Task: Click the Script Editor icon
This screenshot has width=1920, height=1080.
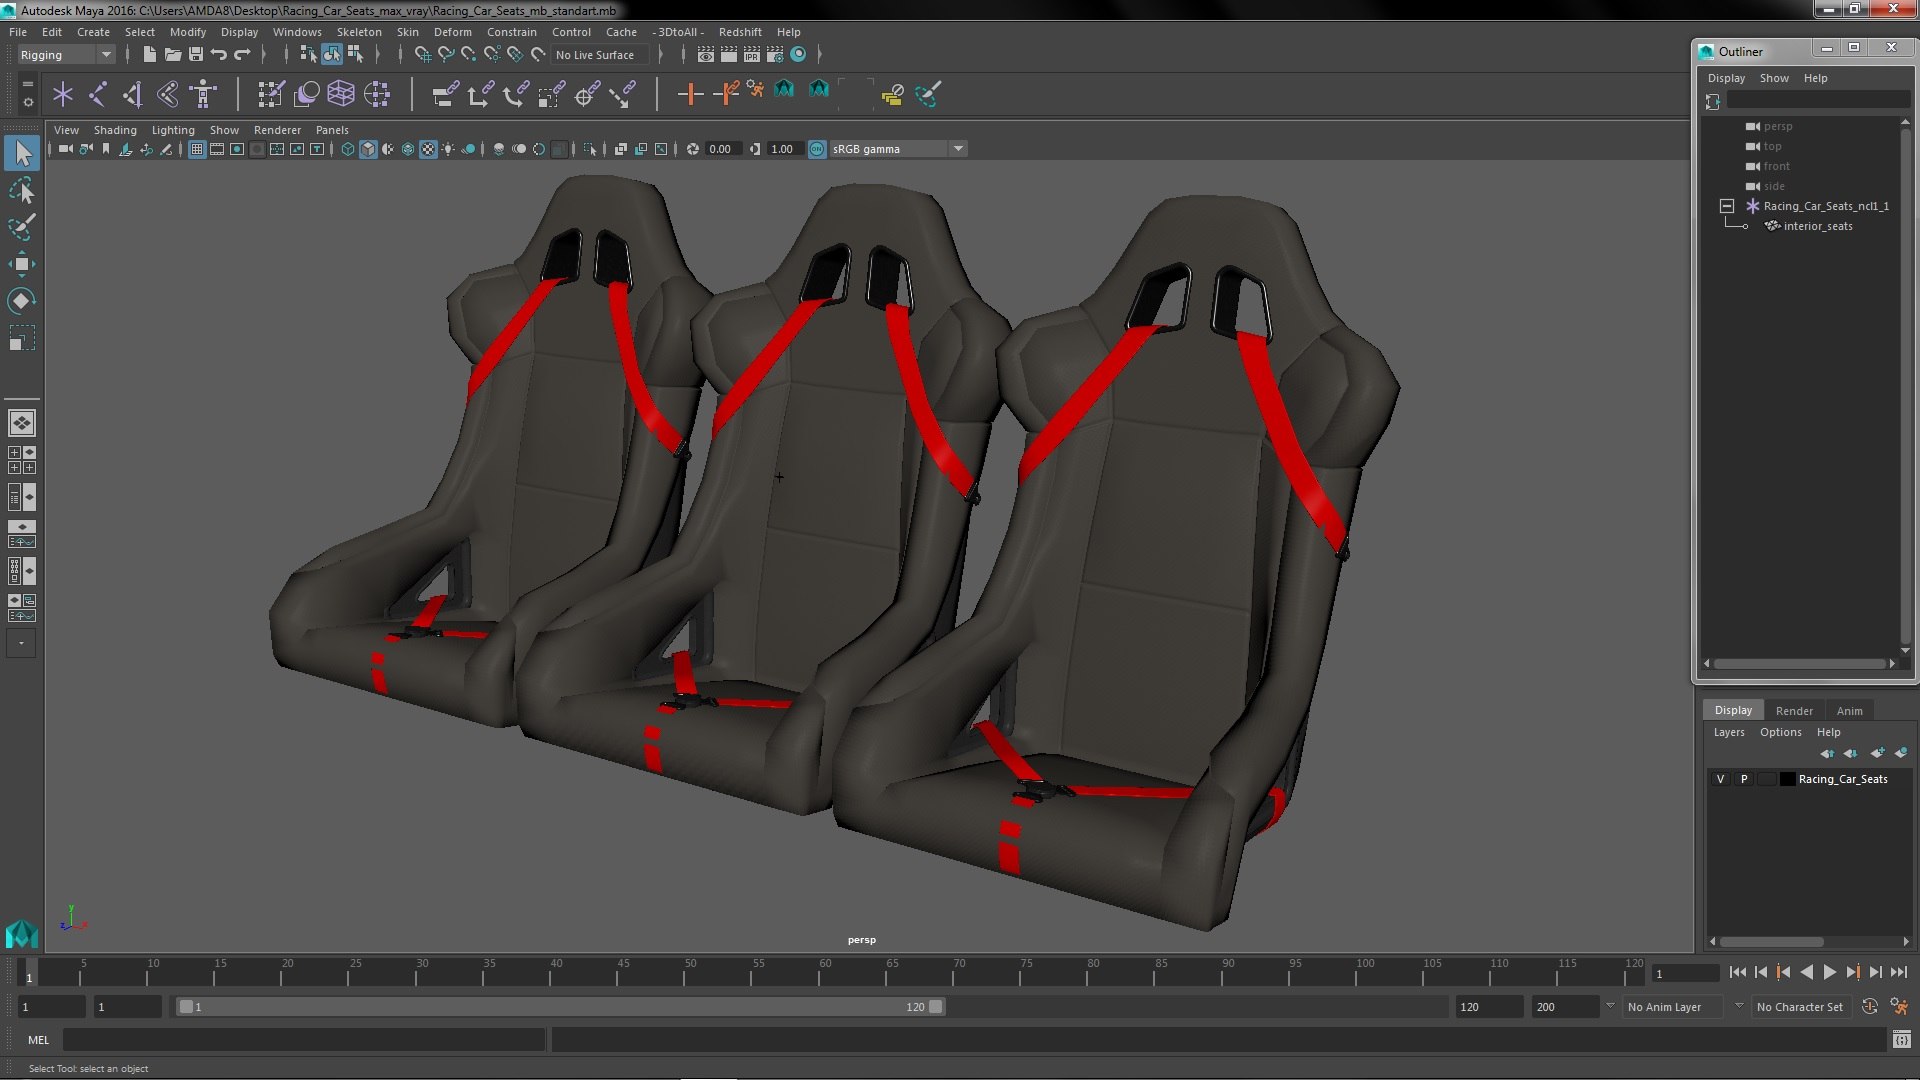Action: (1901, 1040)
